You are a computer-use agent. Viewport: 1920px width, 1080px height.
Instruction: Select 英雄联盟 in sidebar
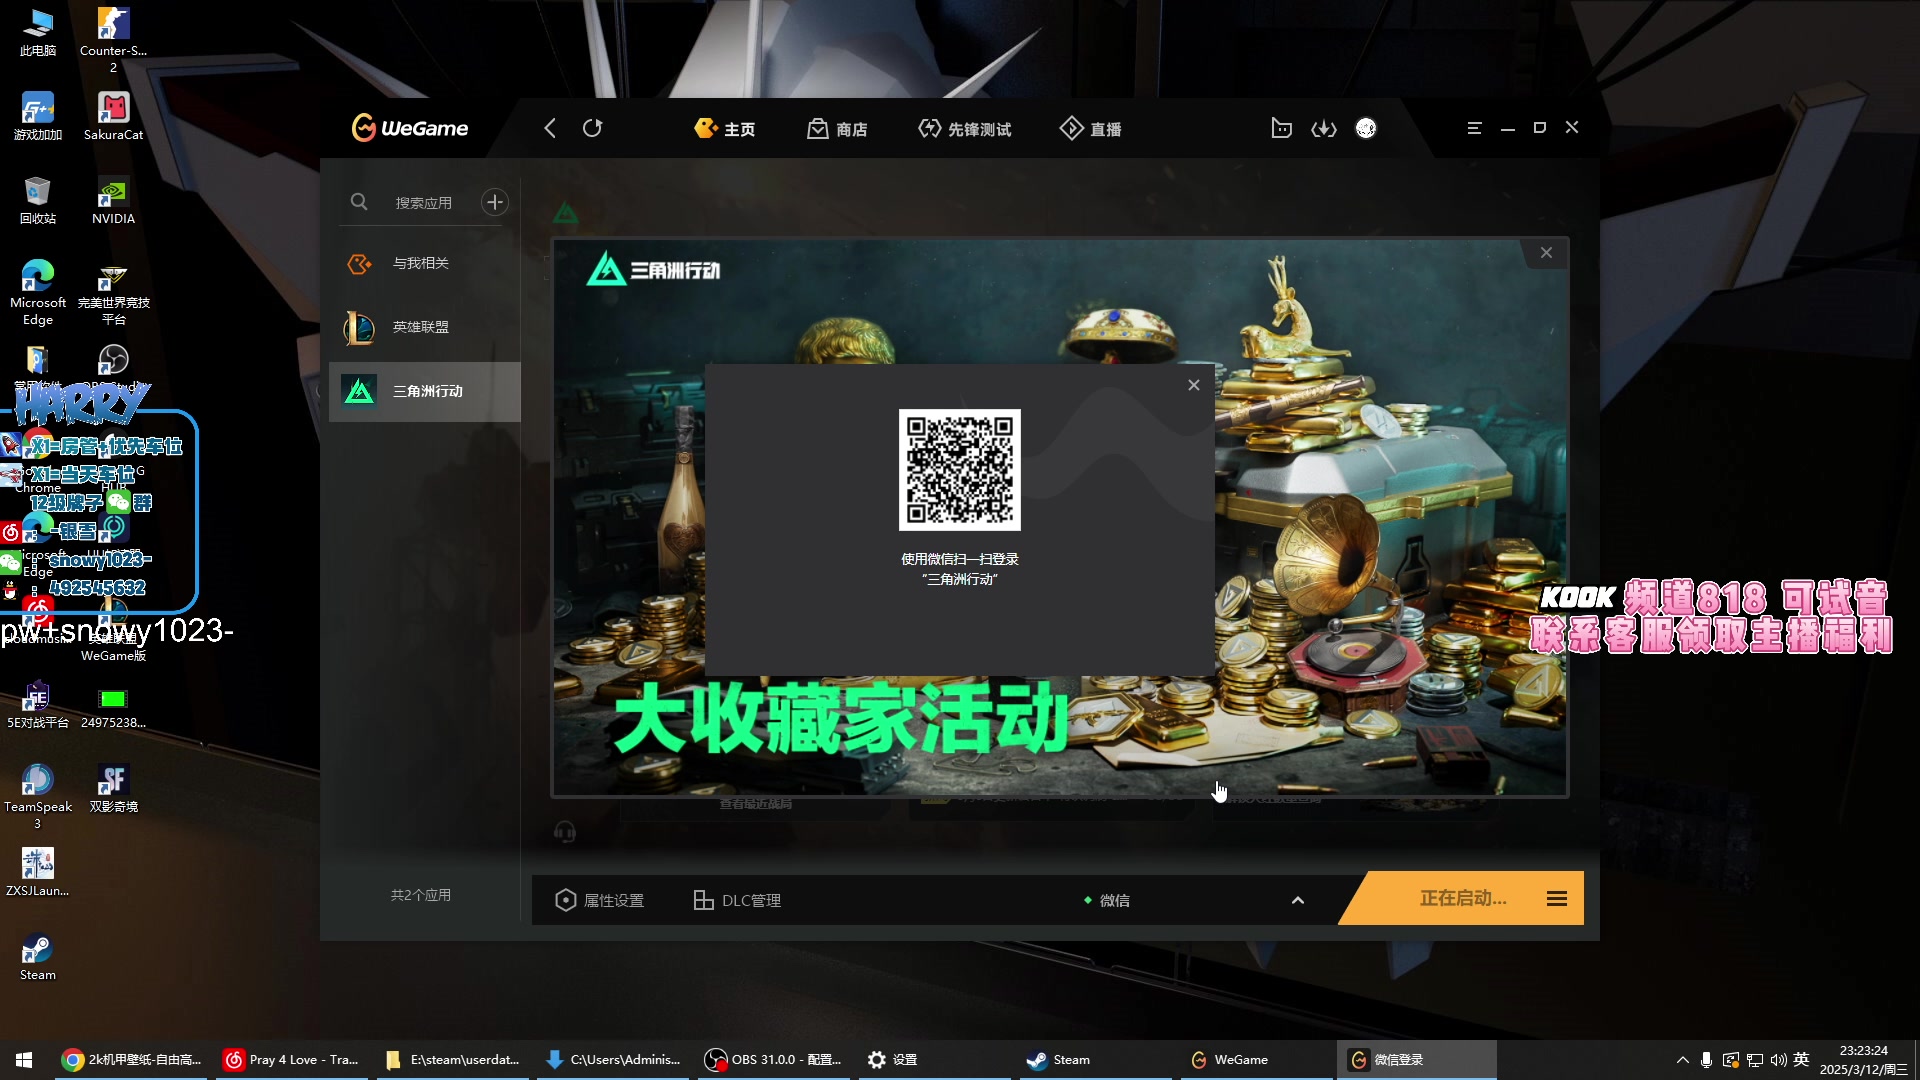(x=425, y=327)
